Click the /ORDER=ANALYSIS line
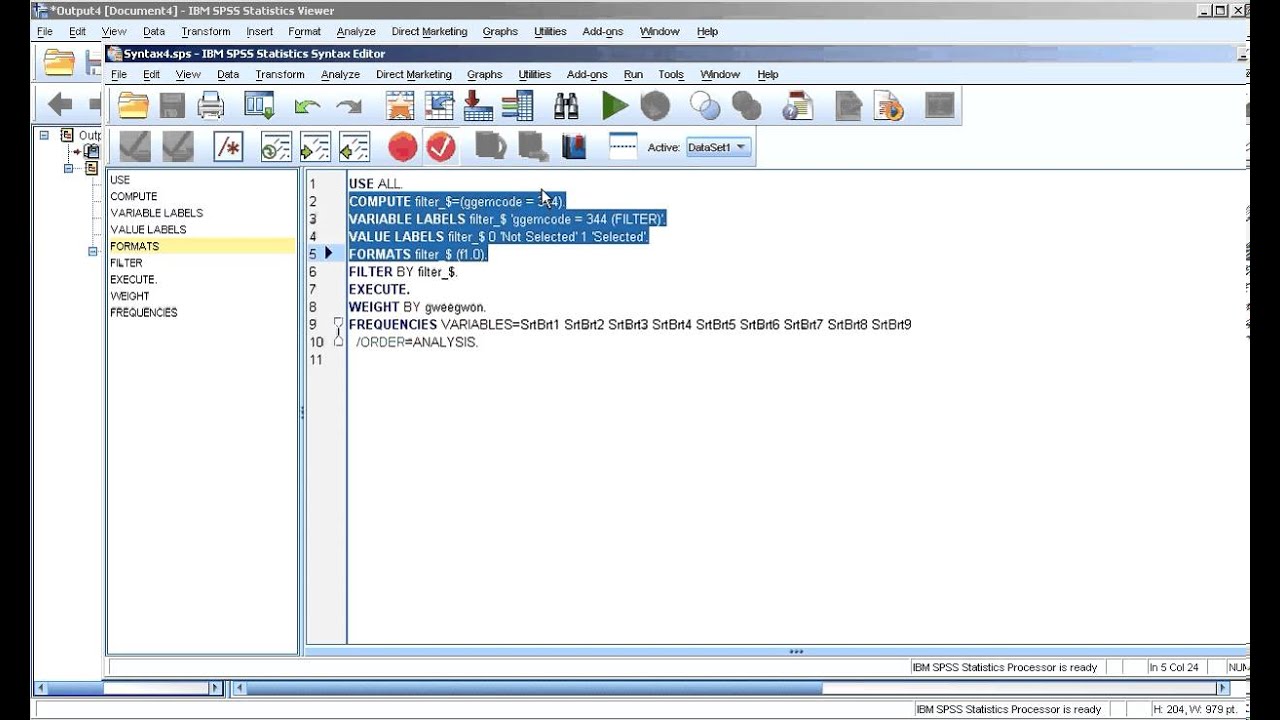 coord(417,342)
